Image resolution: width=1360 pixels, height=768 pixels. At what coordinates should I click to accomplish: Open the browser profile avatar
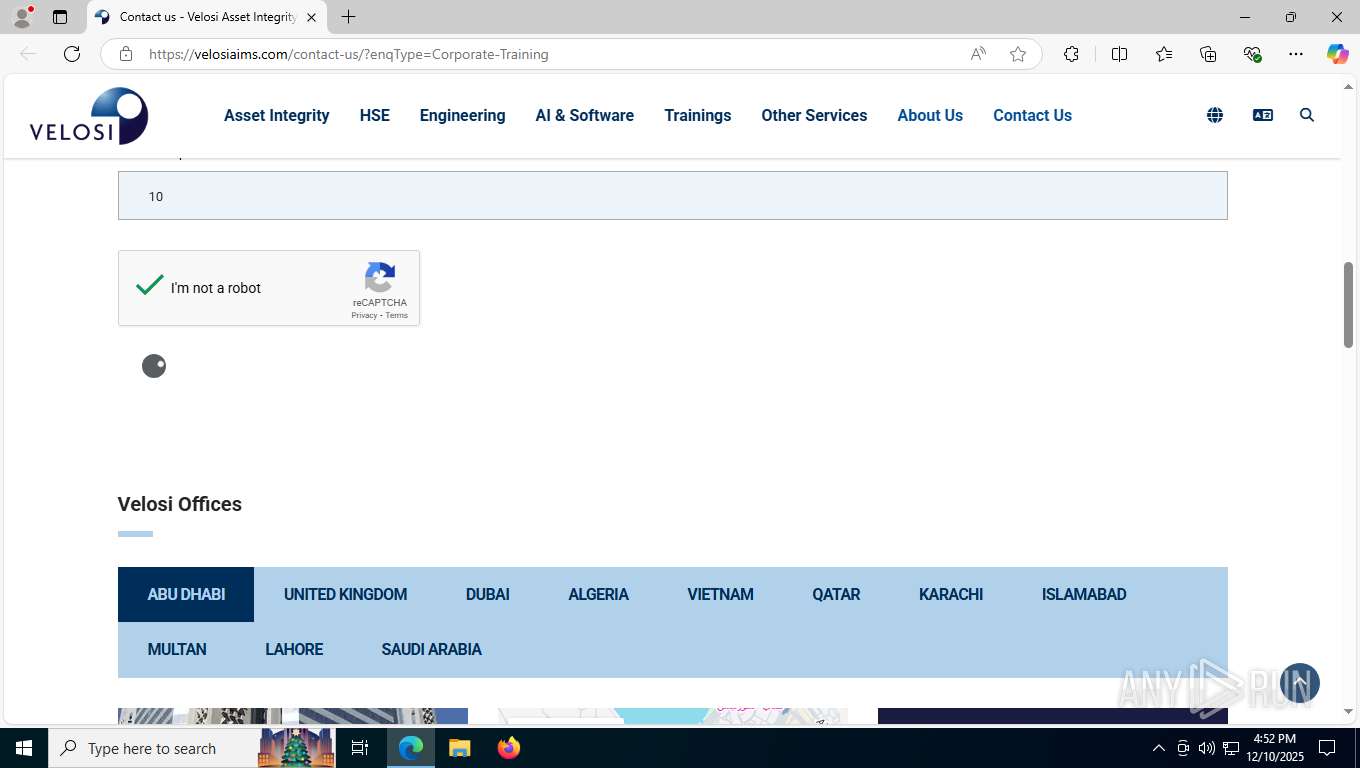coord(22,17)
